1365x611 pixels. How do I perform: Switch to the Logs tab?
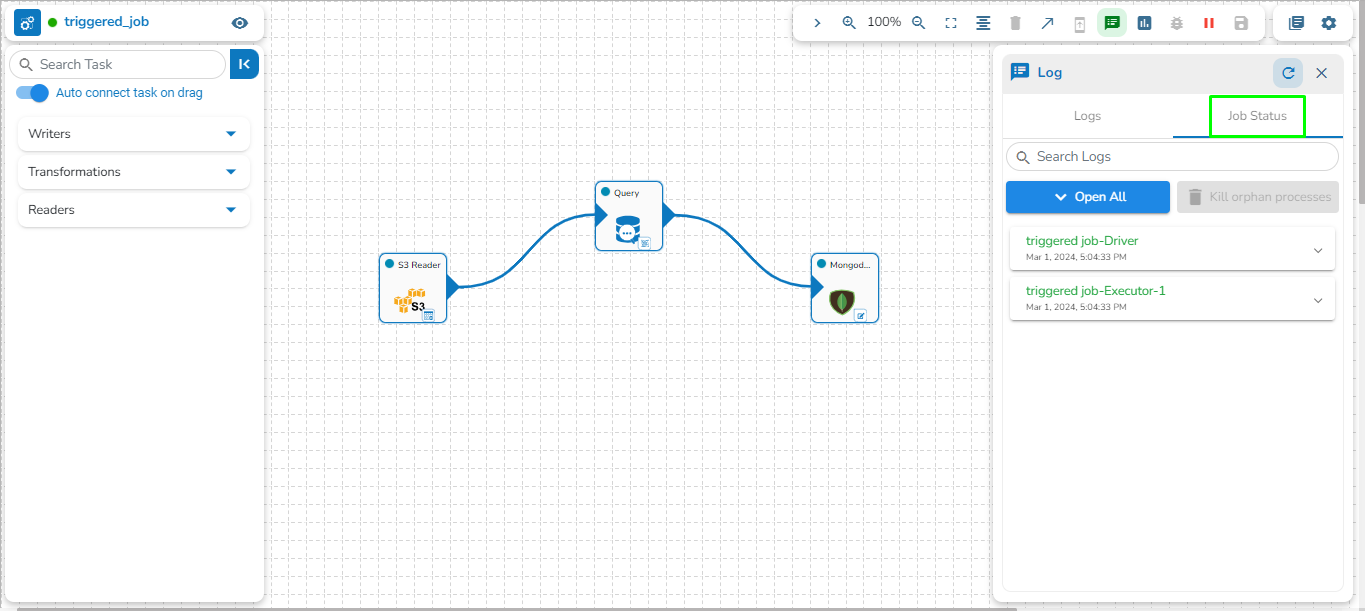[1087, 116]
